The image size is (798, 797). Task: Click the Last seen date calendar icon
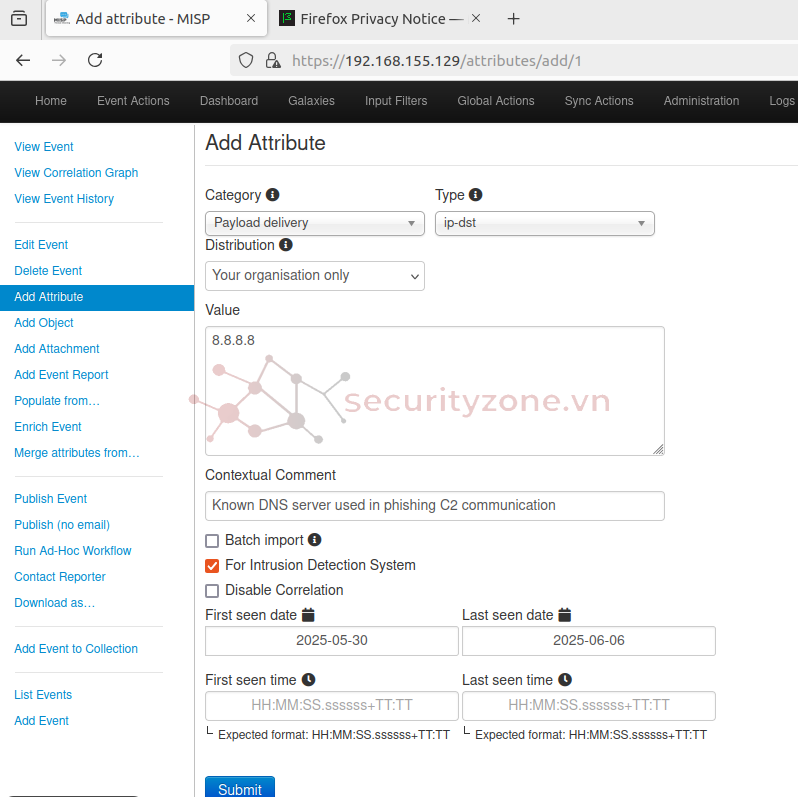point(565,615)
